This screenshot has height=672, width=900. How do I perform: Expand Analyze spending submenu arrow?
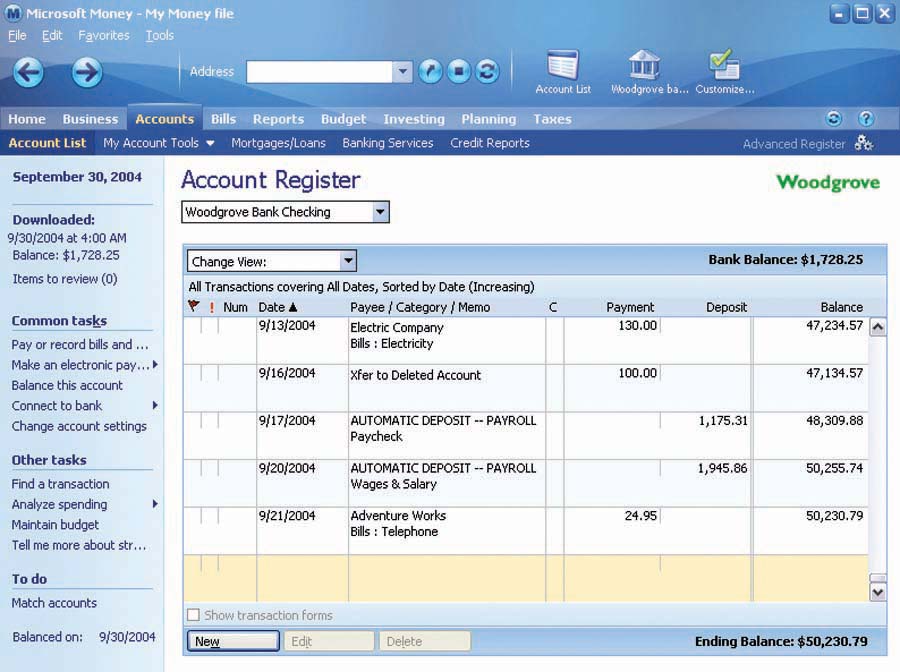[x=155, y=504]
